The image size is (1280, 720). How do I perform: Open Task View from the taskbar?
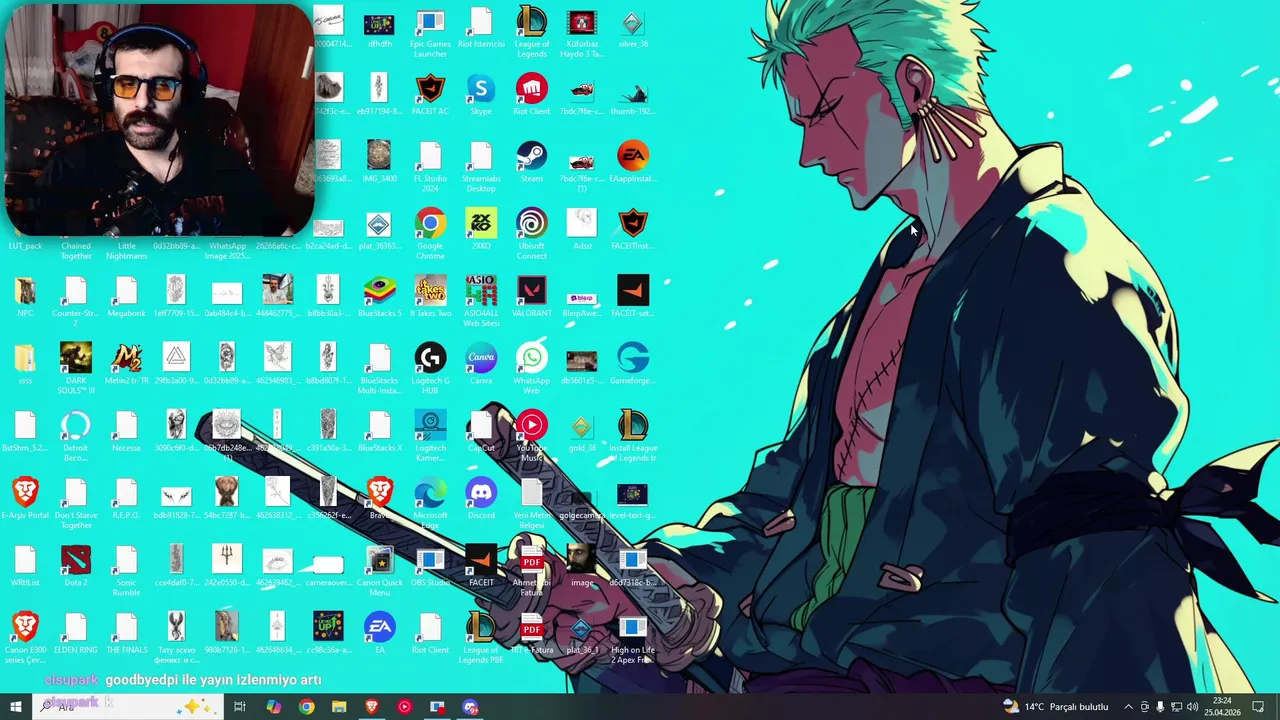tap(240, 707)
